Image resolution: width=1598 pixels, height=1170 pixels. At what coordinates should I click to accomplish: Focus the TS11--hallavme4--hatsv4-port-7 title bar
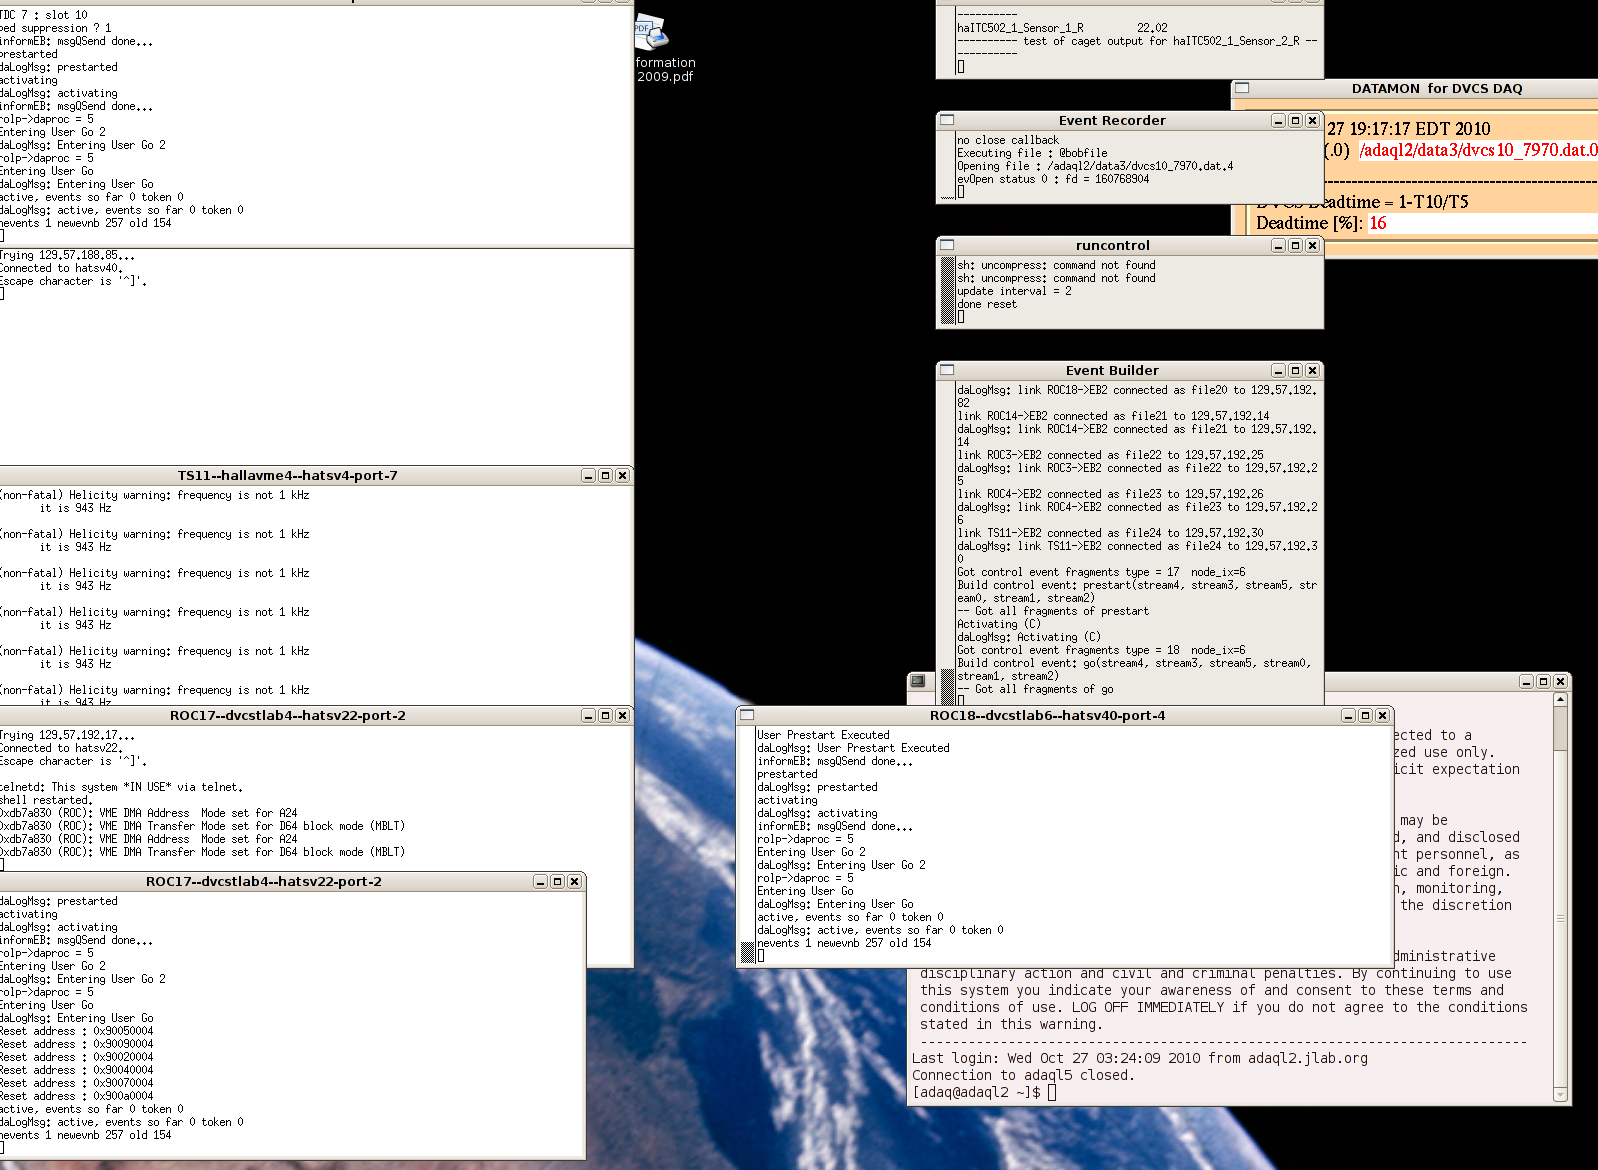click(288, 476)
